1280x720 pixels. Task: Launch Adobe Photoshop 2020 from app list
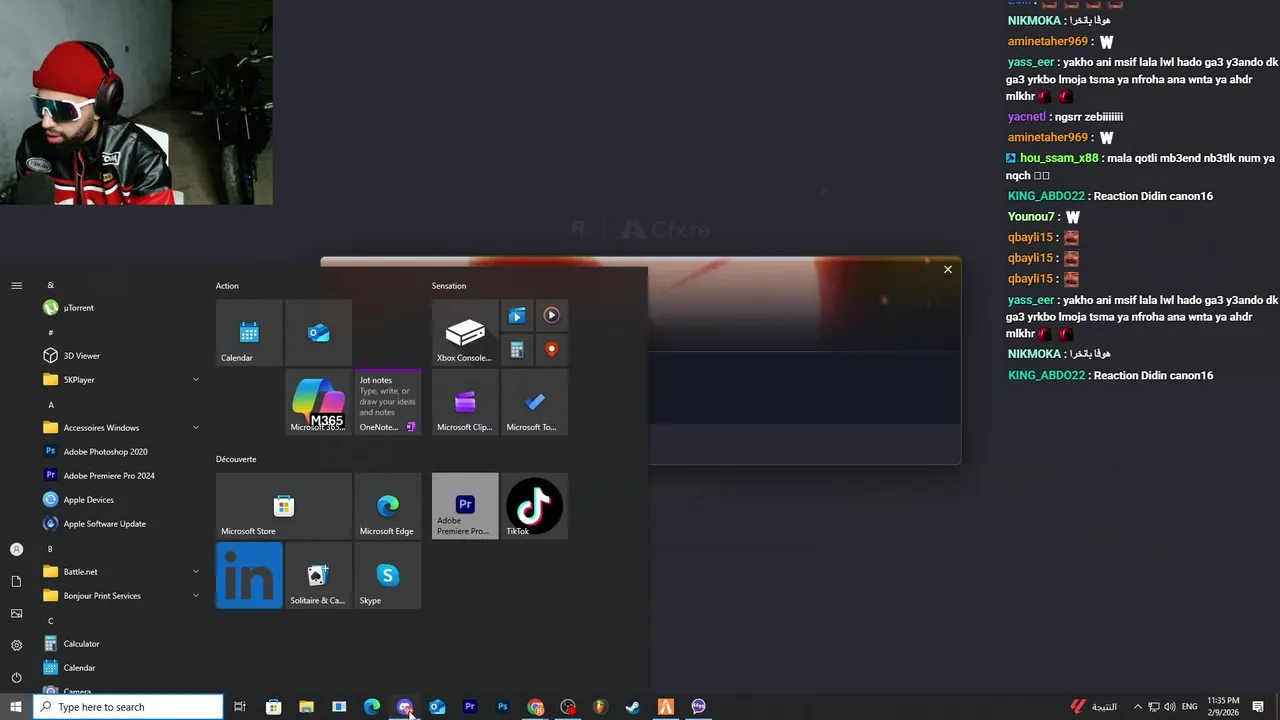tap(122, 452)
